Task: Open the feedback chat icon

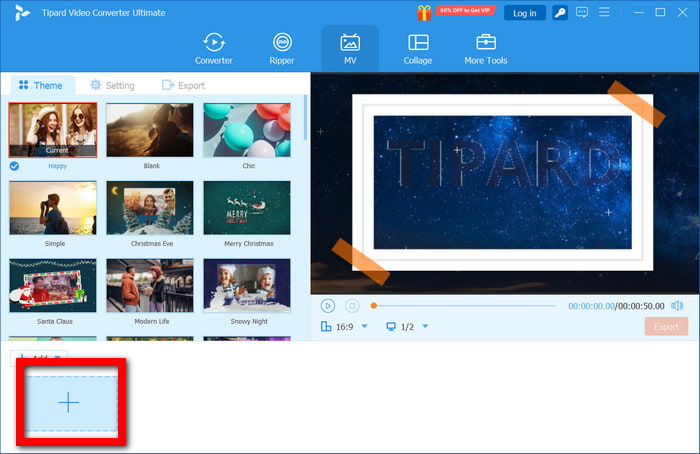Action: pyautogui.click(x=582, y=12)
